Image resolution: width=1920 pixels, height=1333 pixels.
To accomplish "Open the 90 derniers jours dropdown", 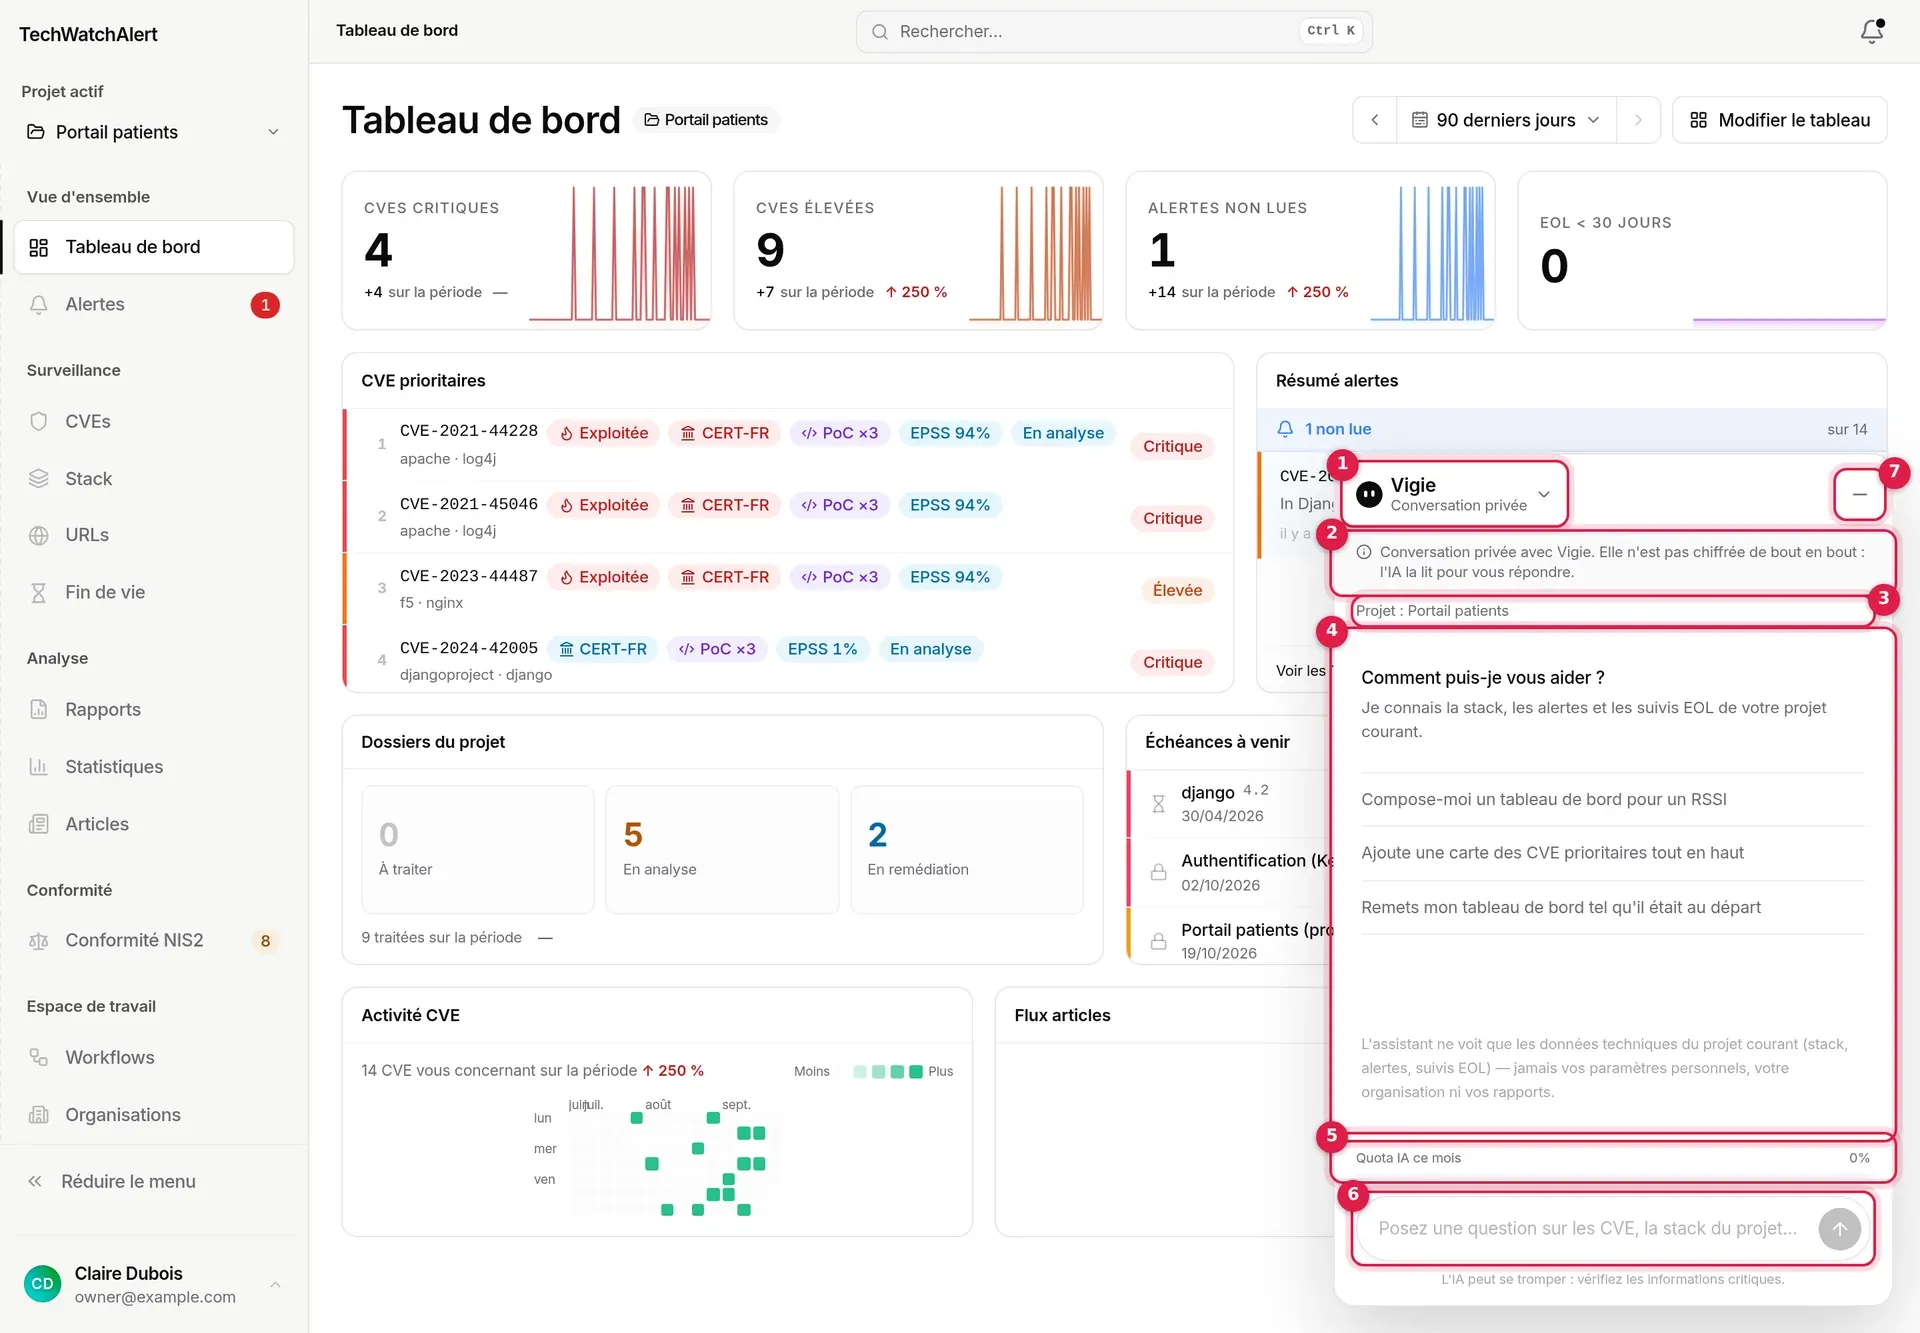I will pyautogui.click(x=1506, y=120).
